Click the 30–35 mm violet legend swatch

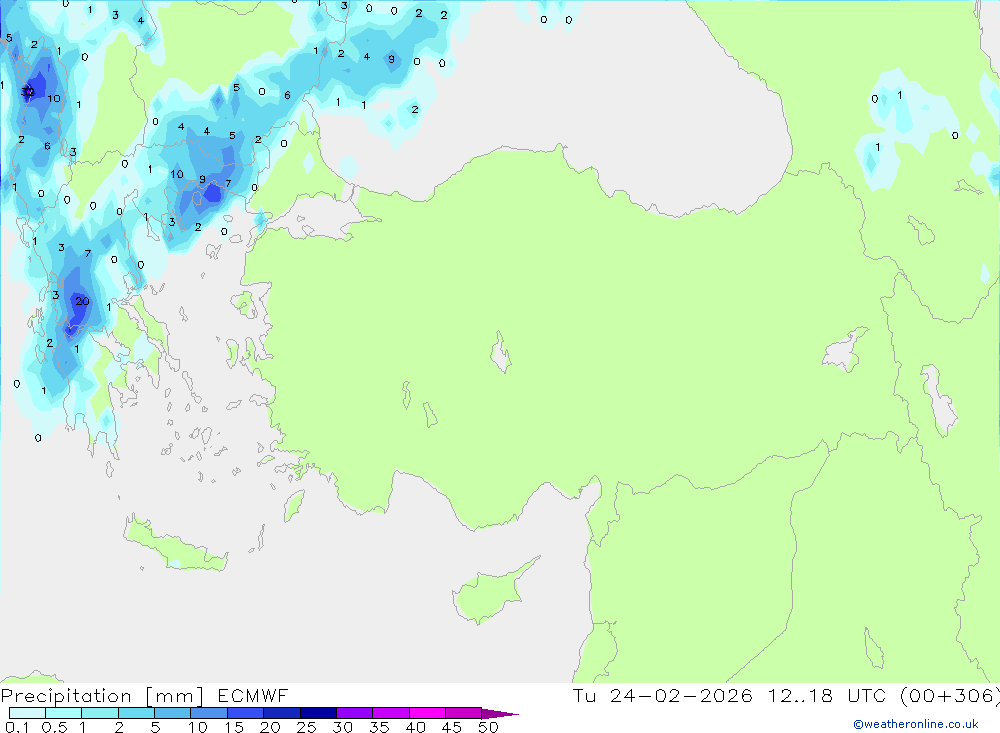(x=354, y=713)
